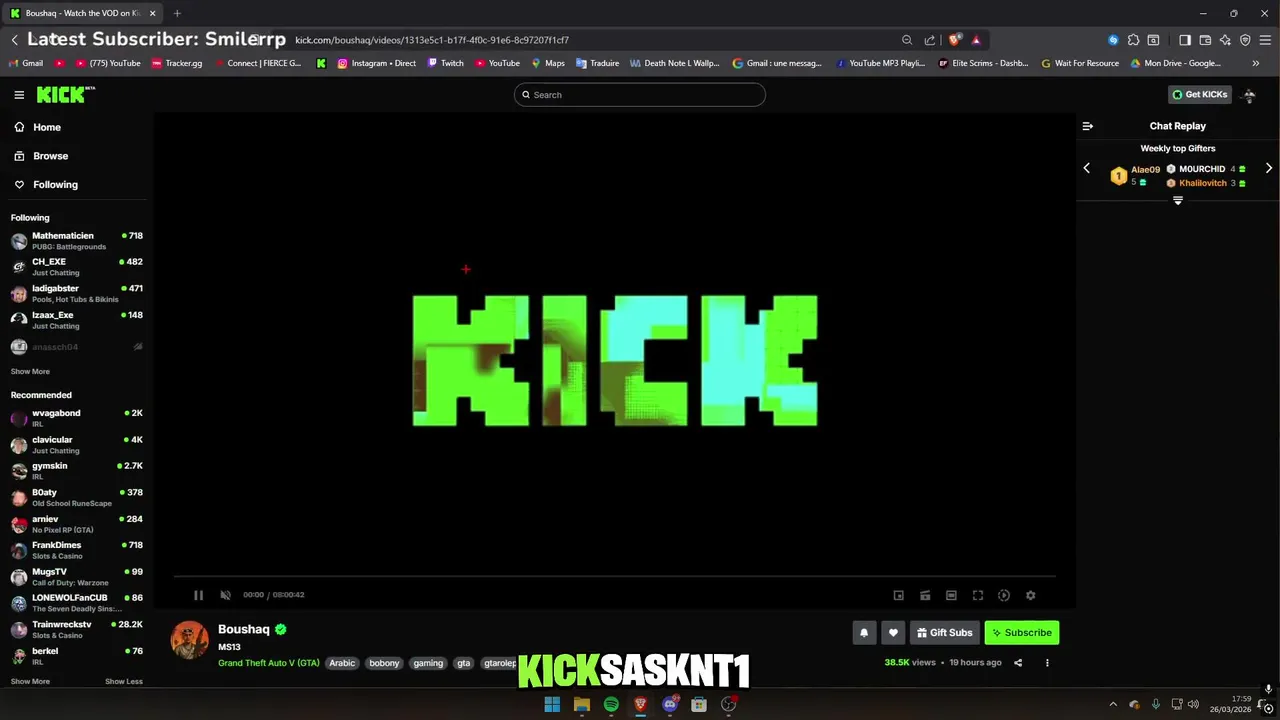The width and height of the screenshot is (1280, 720).
Task: Open the Kick hamburger sidebar menu
Action: 19,95
